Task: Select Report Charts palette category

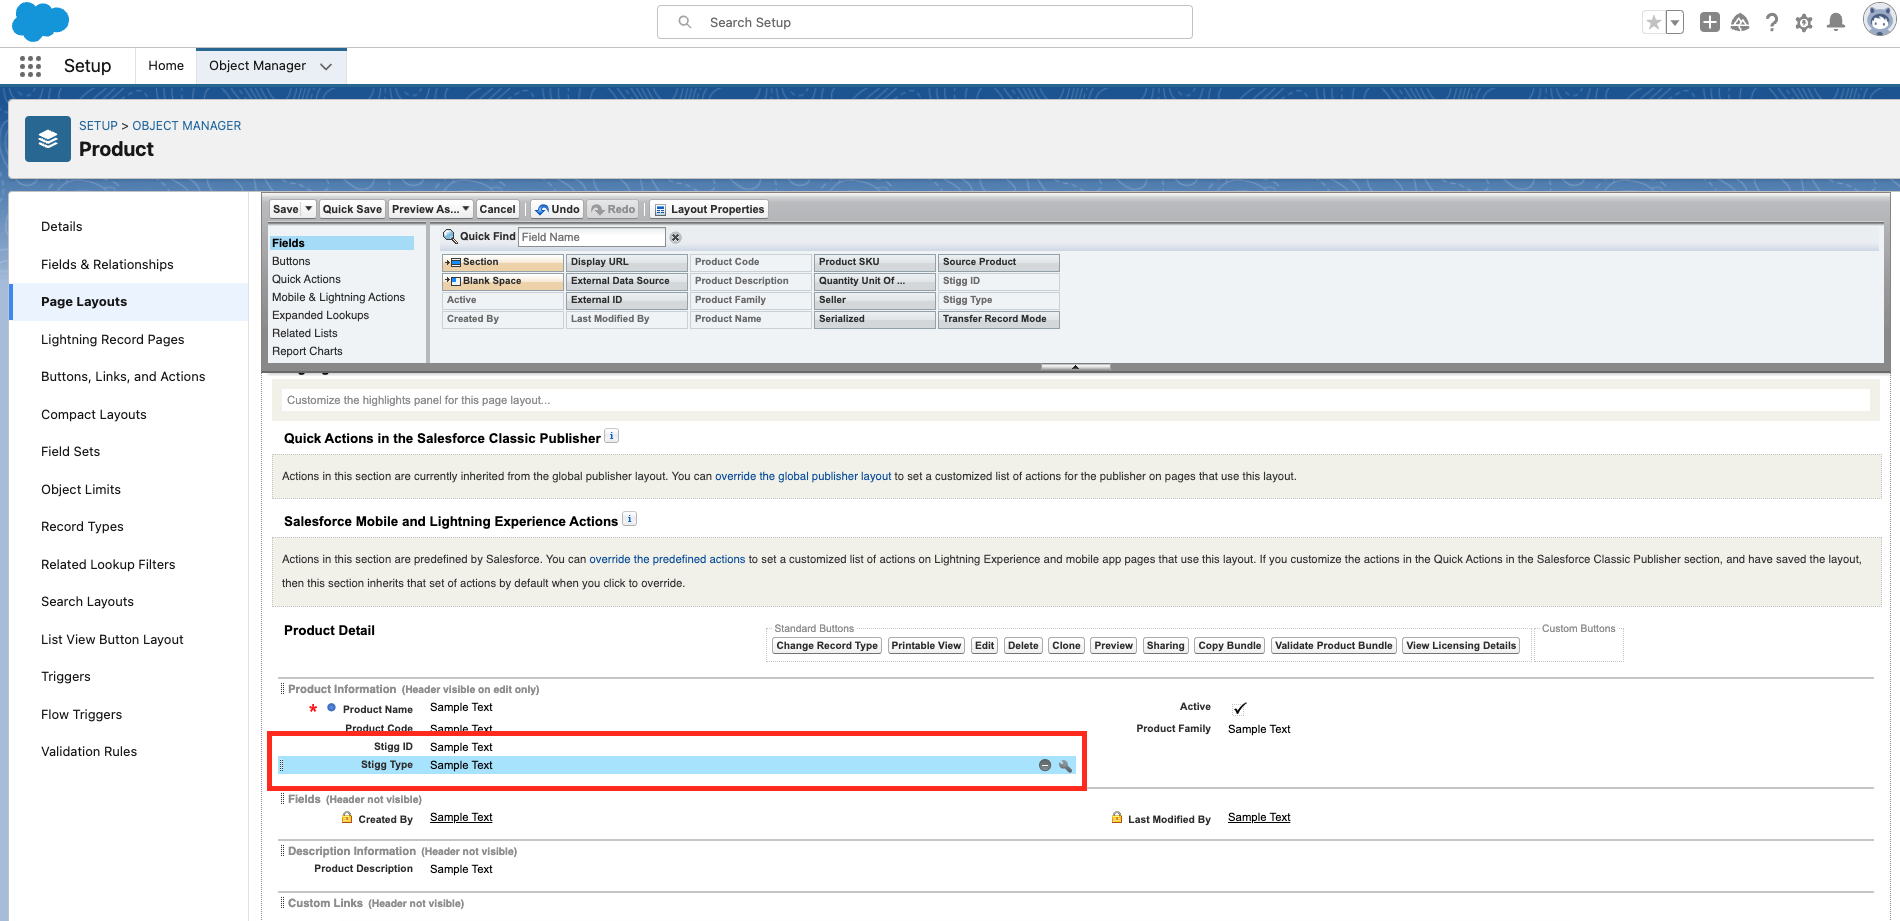Action: tap(307, 351)
